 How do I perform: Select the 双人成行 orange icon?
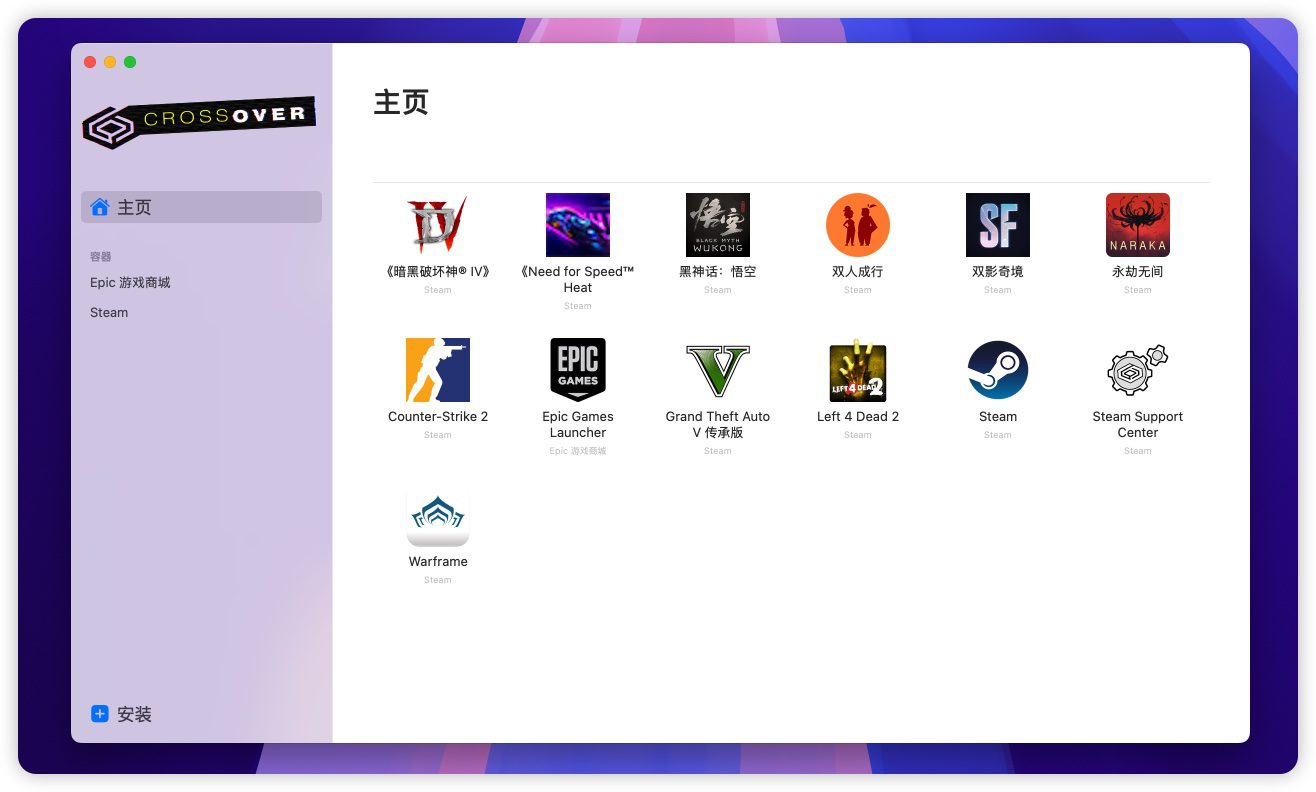click(x=858, y=225)
